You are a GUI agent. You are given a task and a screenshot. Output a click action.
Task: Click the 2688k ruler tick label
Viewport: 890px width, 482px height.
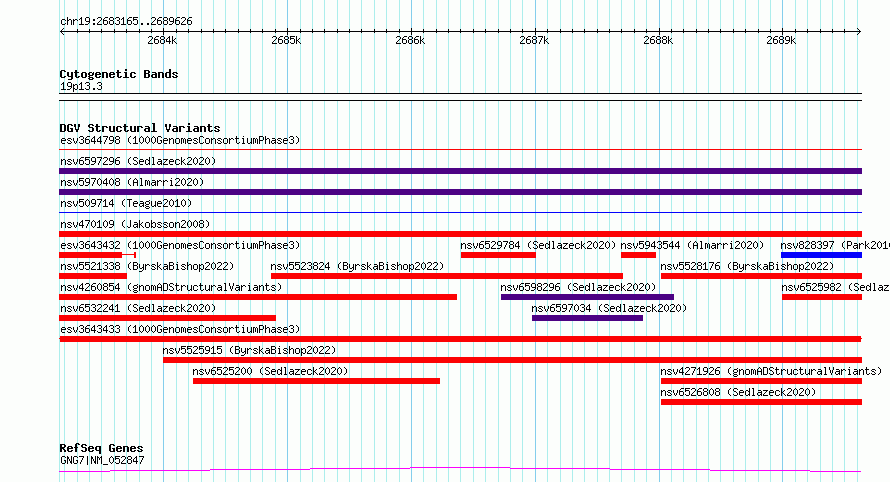coord(658,40)
